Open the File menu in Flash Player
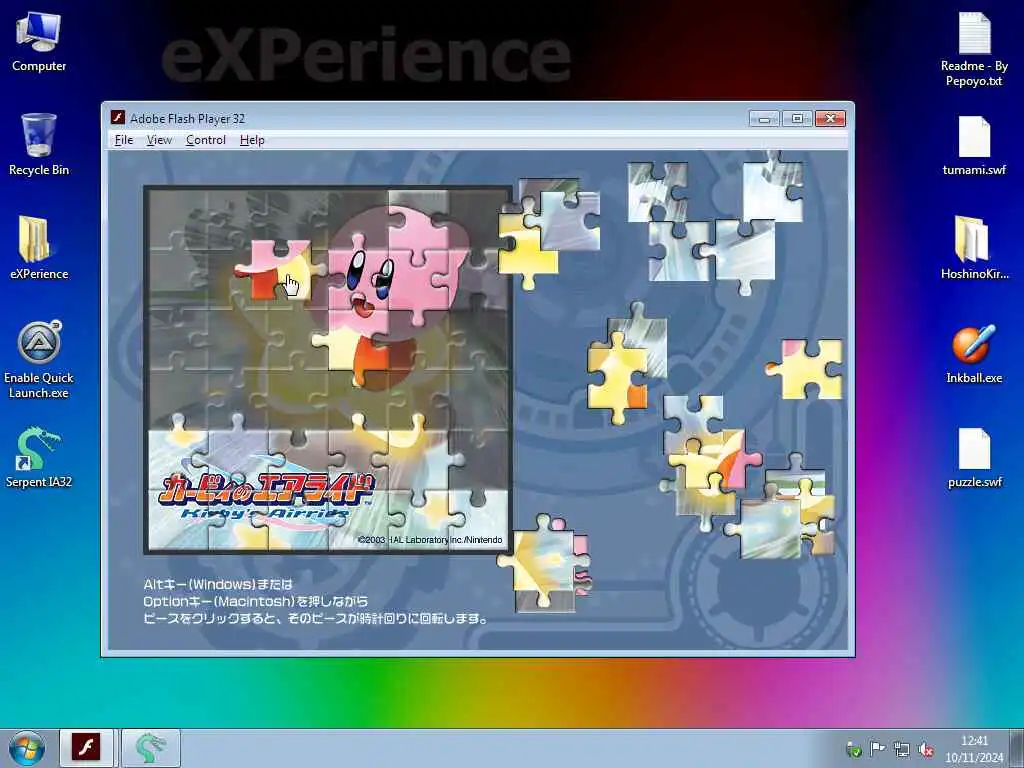1024x768 pixels. pyautogui.click(x=123, y=140)
